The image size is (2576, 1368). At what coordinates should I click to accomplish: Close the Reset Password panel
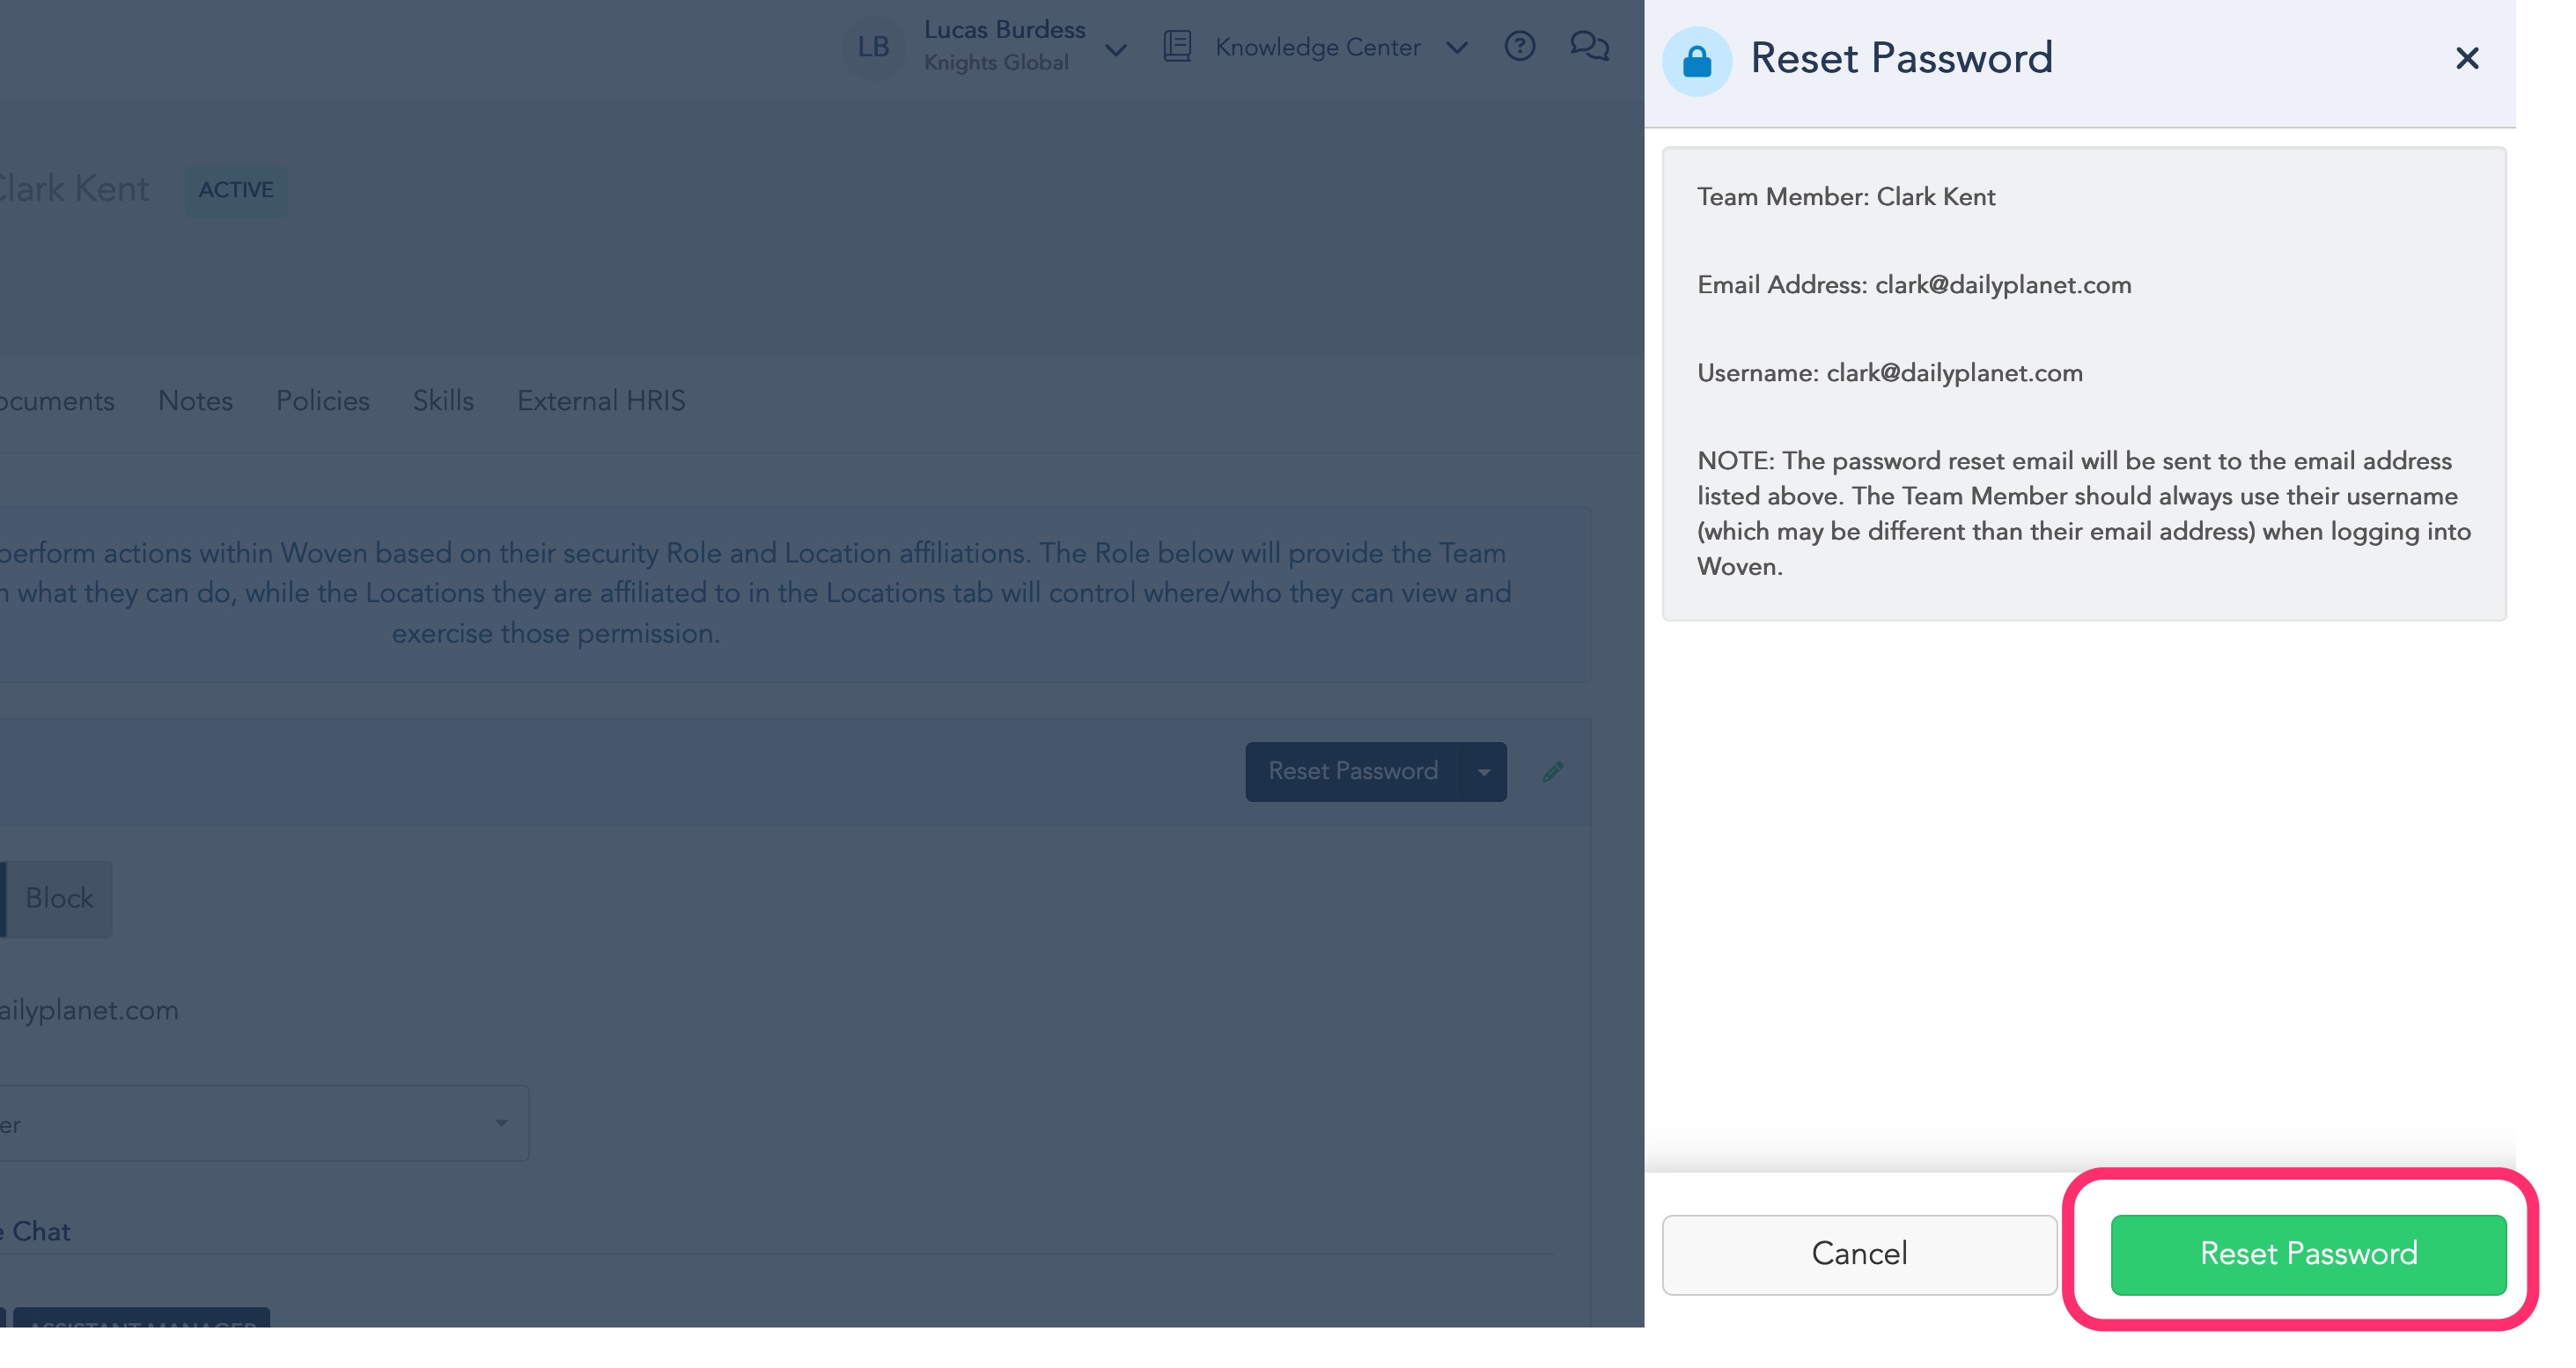point(2466,58)
